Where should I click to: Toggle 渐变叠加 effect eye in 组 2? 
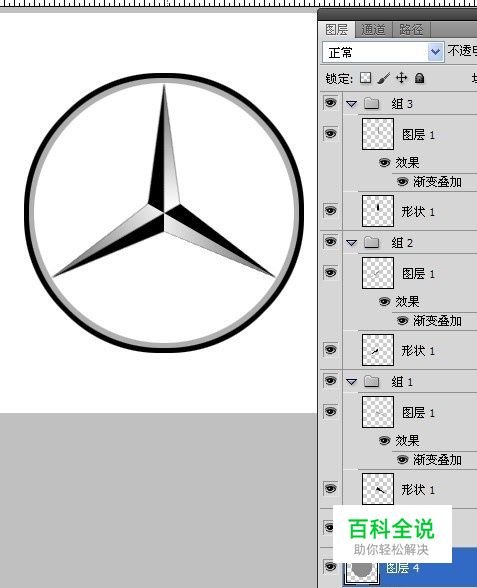402,321
